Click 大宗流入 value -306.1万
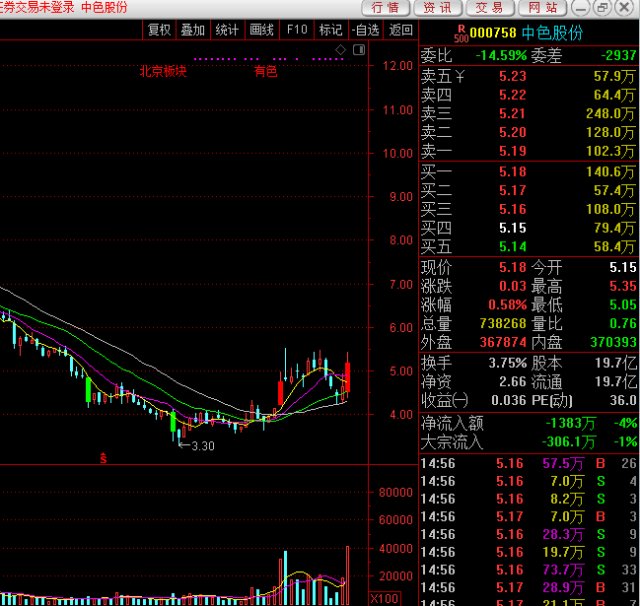Image resolution: width=640 pixels, height=606 pixels. point(569,442)
